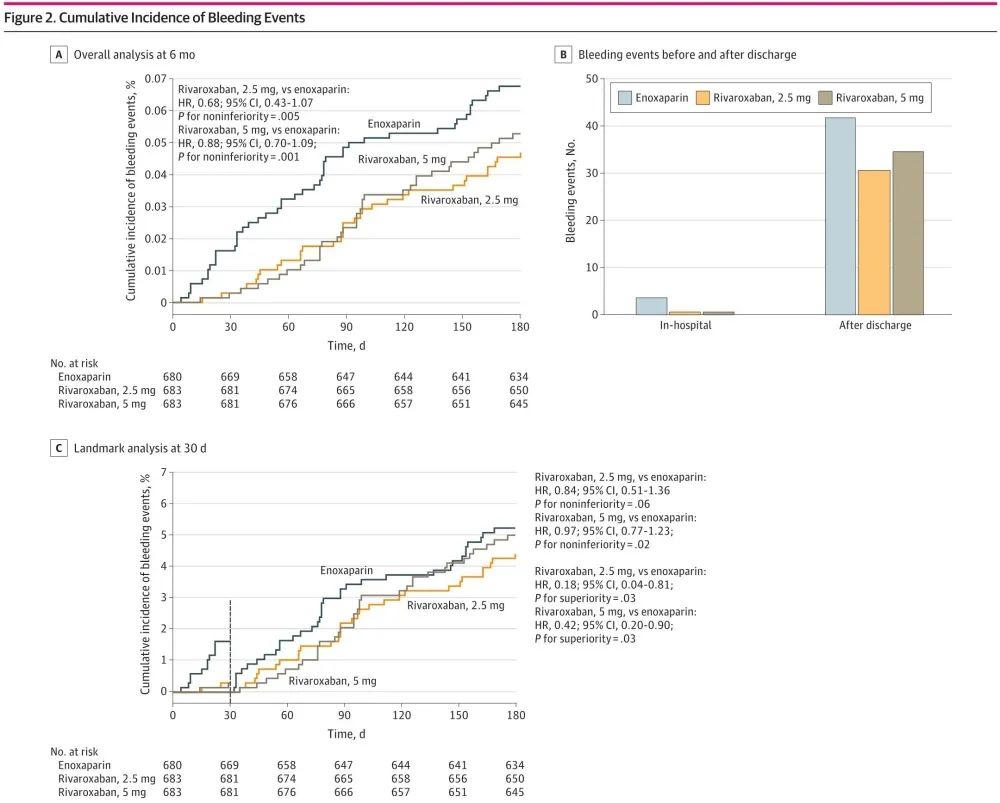The width and height of the screenshot is (1000, 803).
Task: Click the 0.07 y-axis tick in panel A
Action: pos(156,79)
